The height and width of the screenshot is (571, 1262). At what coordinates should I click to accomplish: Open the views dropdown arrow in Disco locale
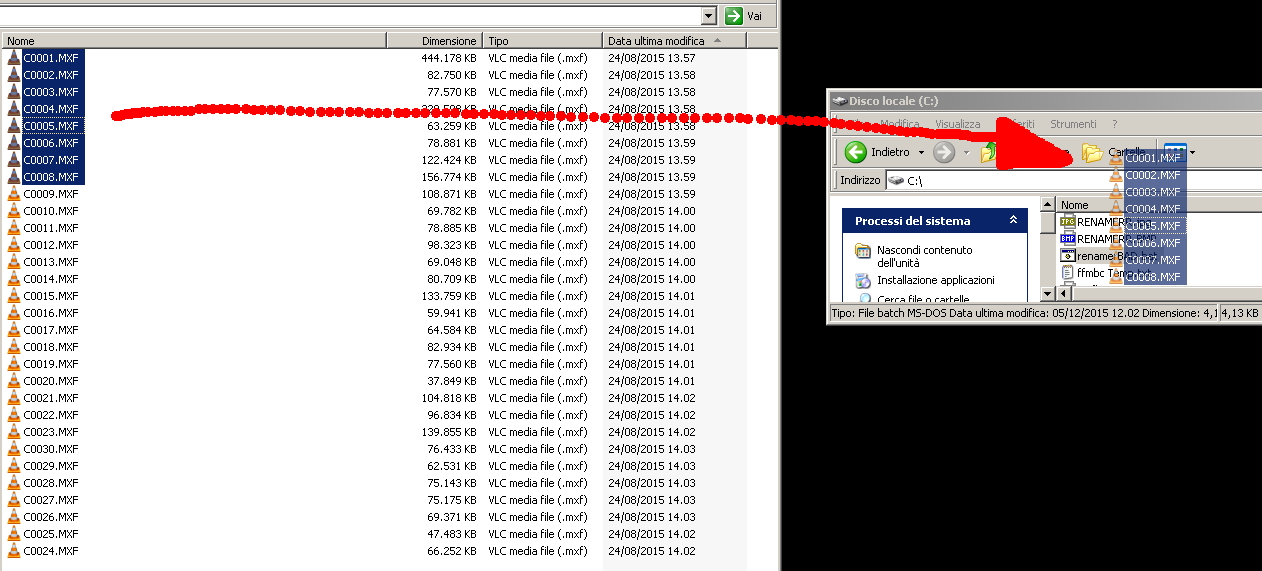pos(1192,153)
